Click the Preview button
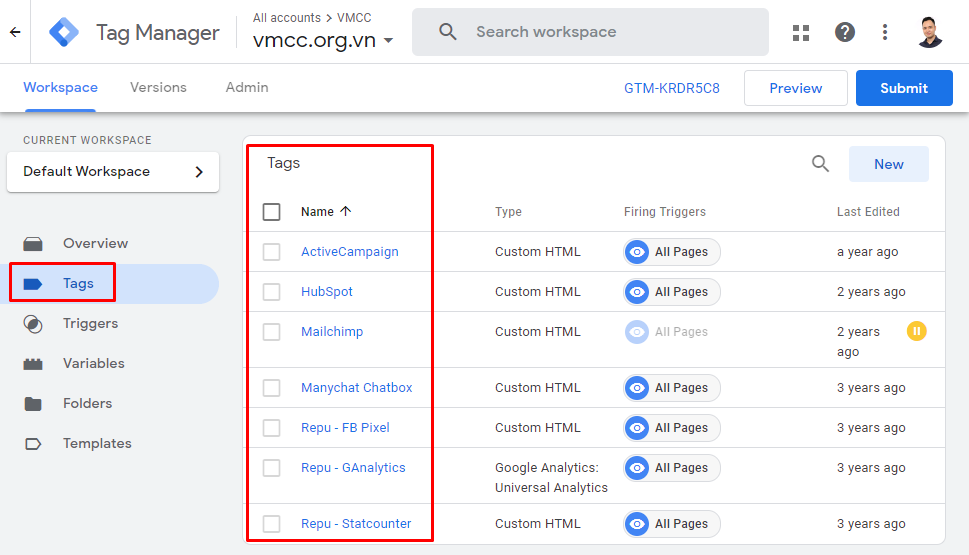 click(x=795, y=88)
